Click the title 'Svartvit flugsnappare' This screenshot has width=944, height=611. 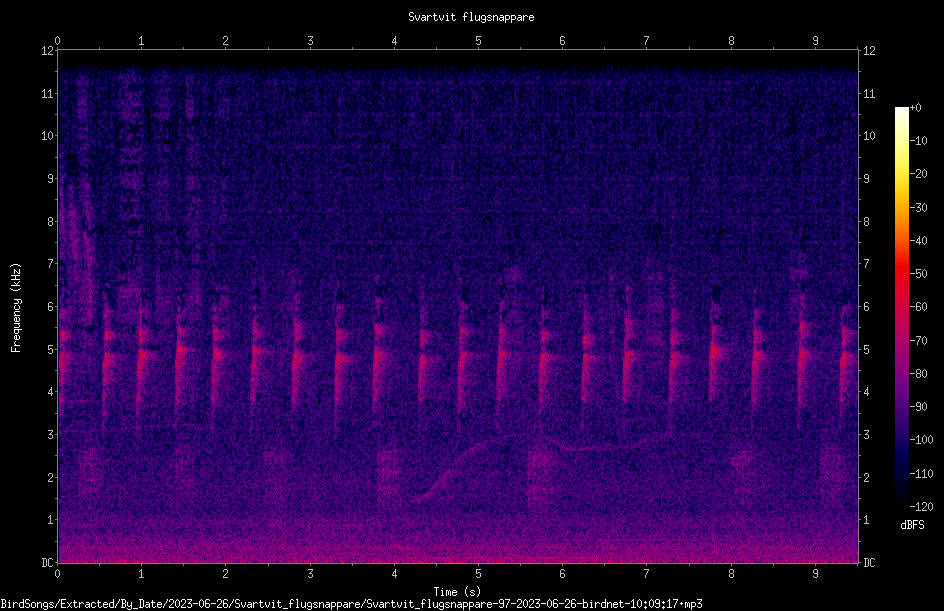pyautogui.click(x=471, y=17)
